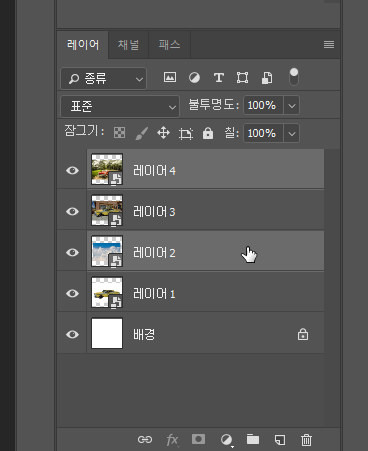Hide 레이어 4 with its eye icon
Image resolution: width=368 pixels, height=451 pixels.
[x=72, y=170]
